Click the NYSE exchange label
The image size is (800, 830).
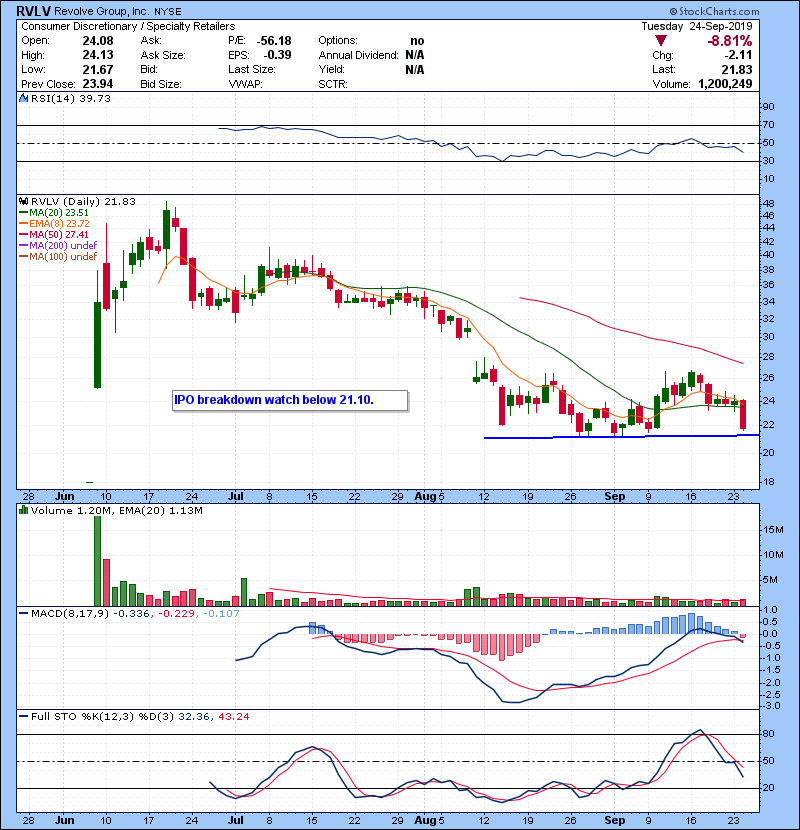pyautogui.click(x=168, y=11)
